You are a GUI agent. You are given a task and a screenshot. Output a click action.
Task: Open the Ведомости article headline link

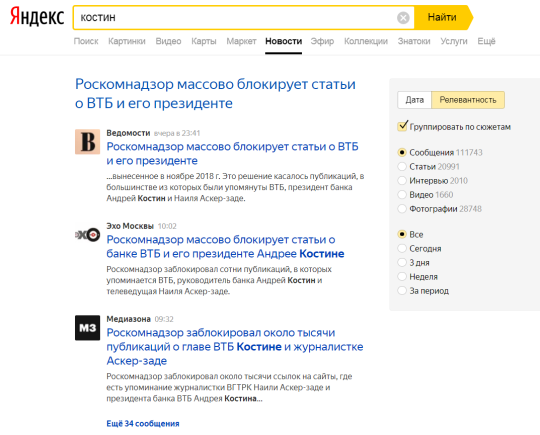[x=232, y=154]
